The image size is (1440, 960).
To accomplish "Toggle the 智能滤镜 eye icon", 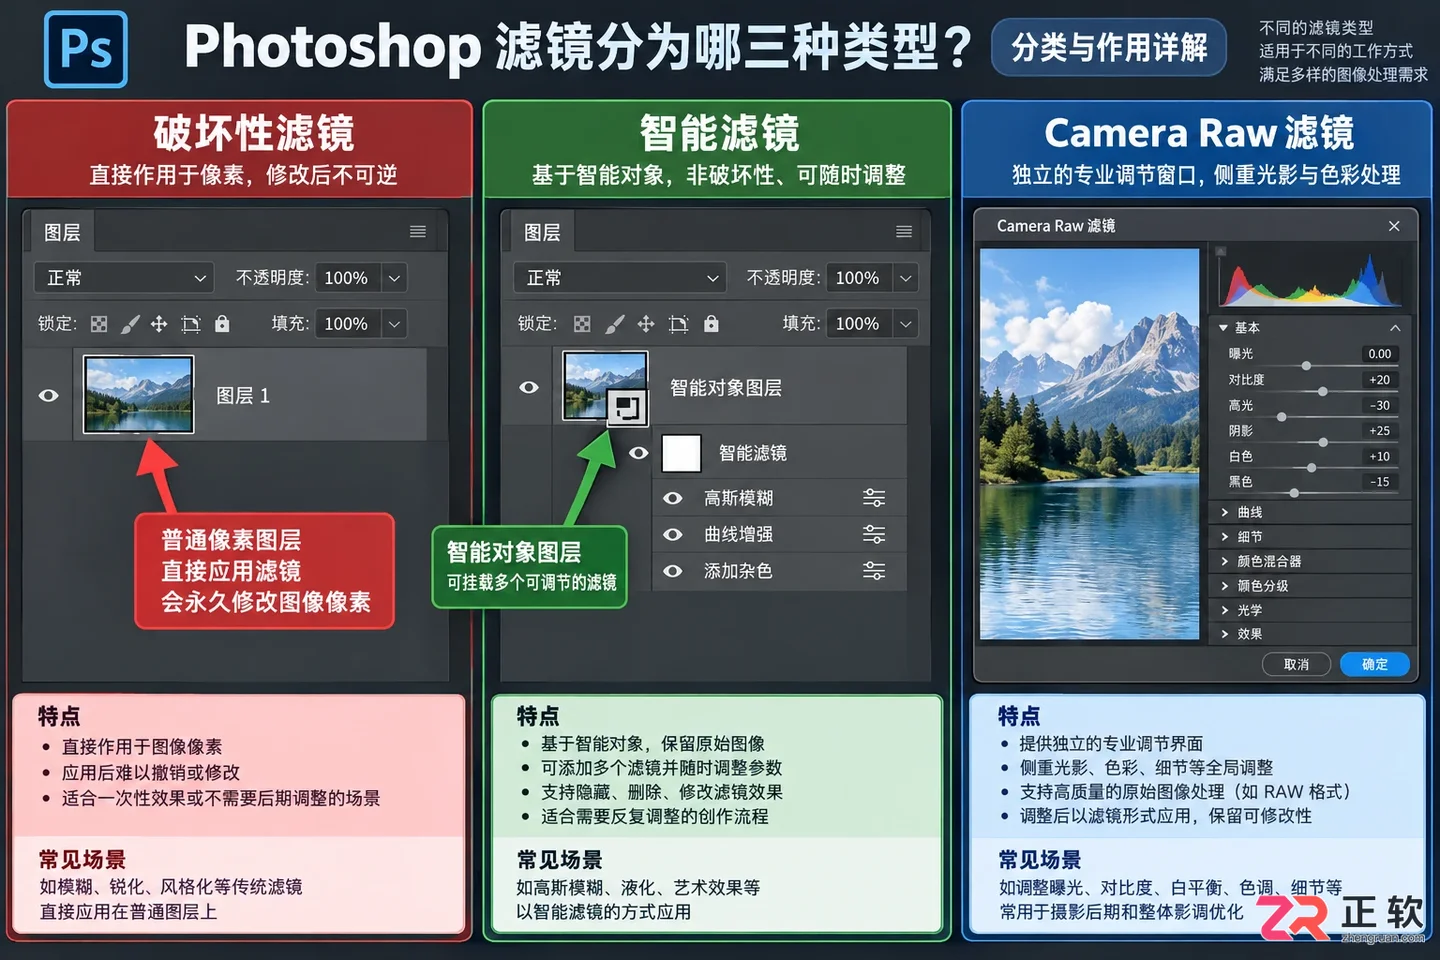I will 638,453.
